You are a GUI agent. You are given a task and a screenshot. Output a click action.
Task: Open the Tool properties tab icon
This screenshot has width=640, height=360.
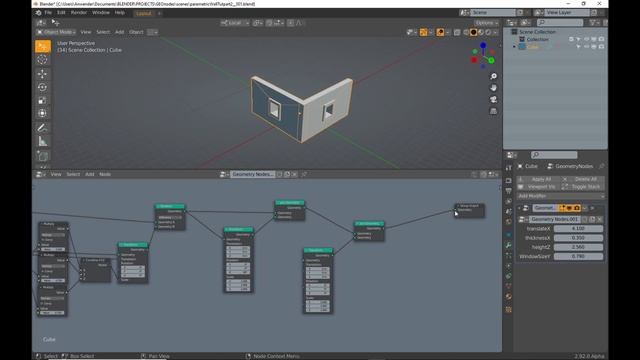coord(509,169)
